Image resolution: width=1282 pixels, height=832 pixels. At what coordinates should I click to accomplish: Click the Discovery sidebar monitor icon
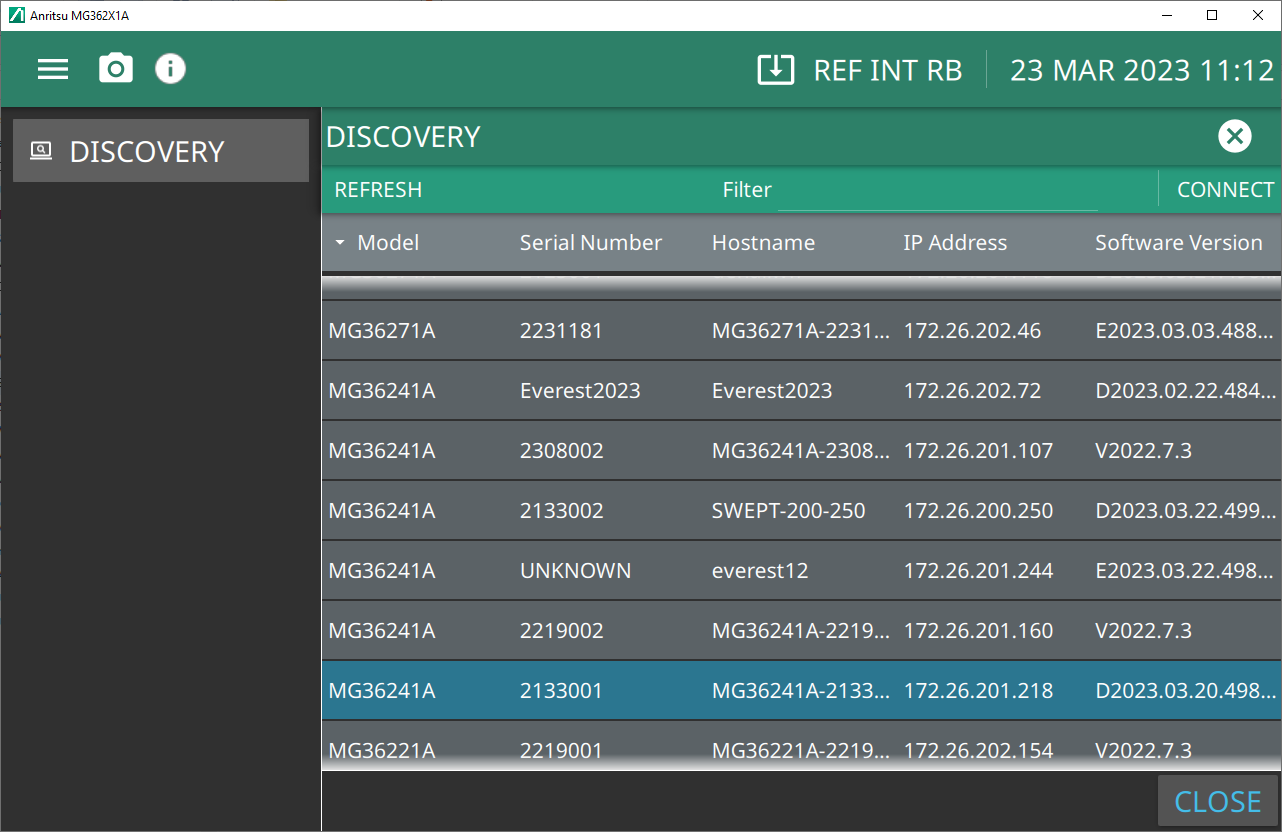click(x=41, y=151)
